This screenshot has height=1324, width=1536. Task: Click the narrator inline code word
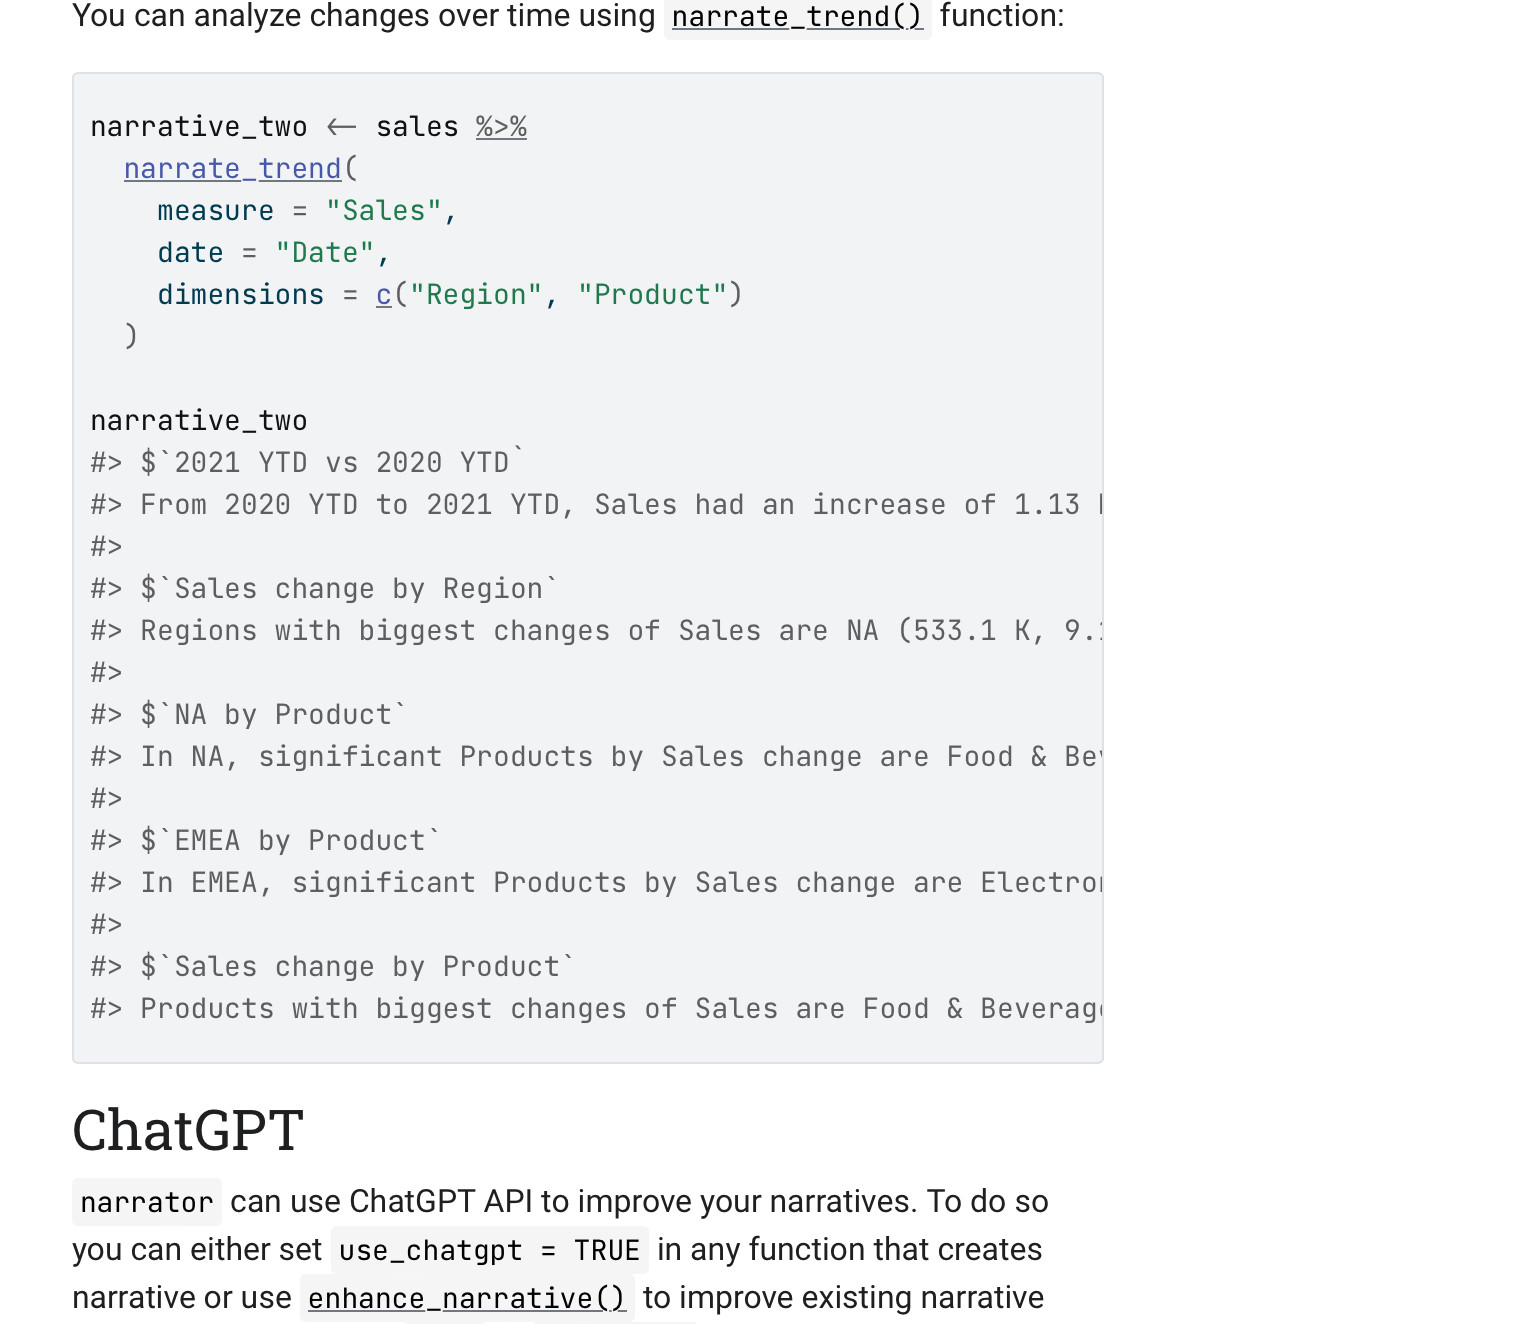147,1202
